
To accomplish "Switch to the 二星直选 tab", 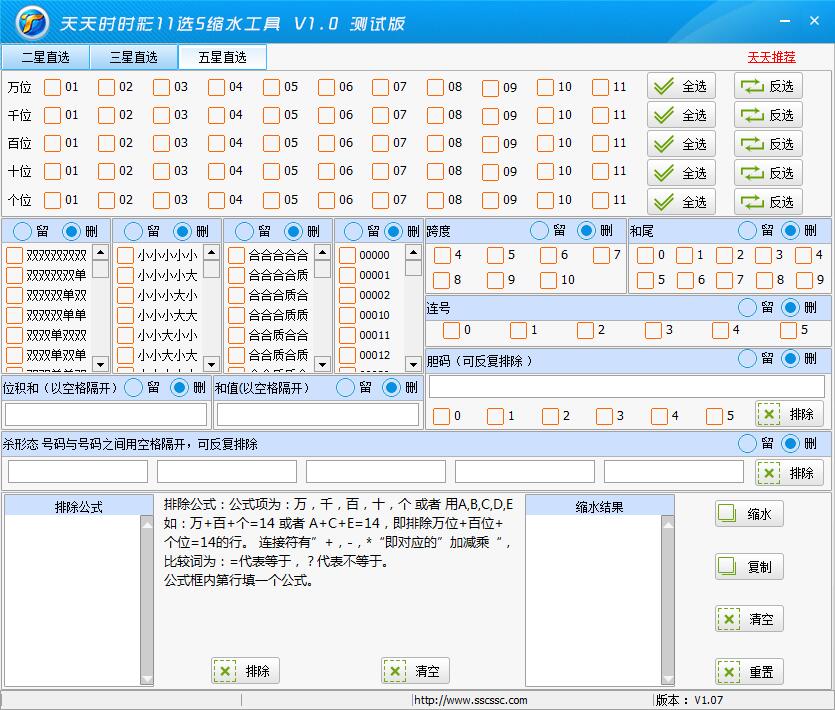I will tap(46, 57).
